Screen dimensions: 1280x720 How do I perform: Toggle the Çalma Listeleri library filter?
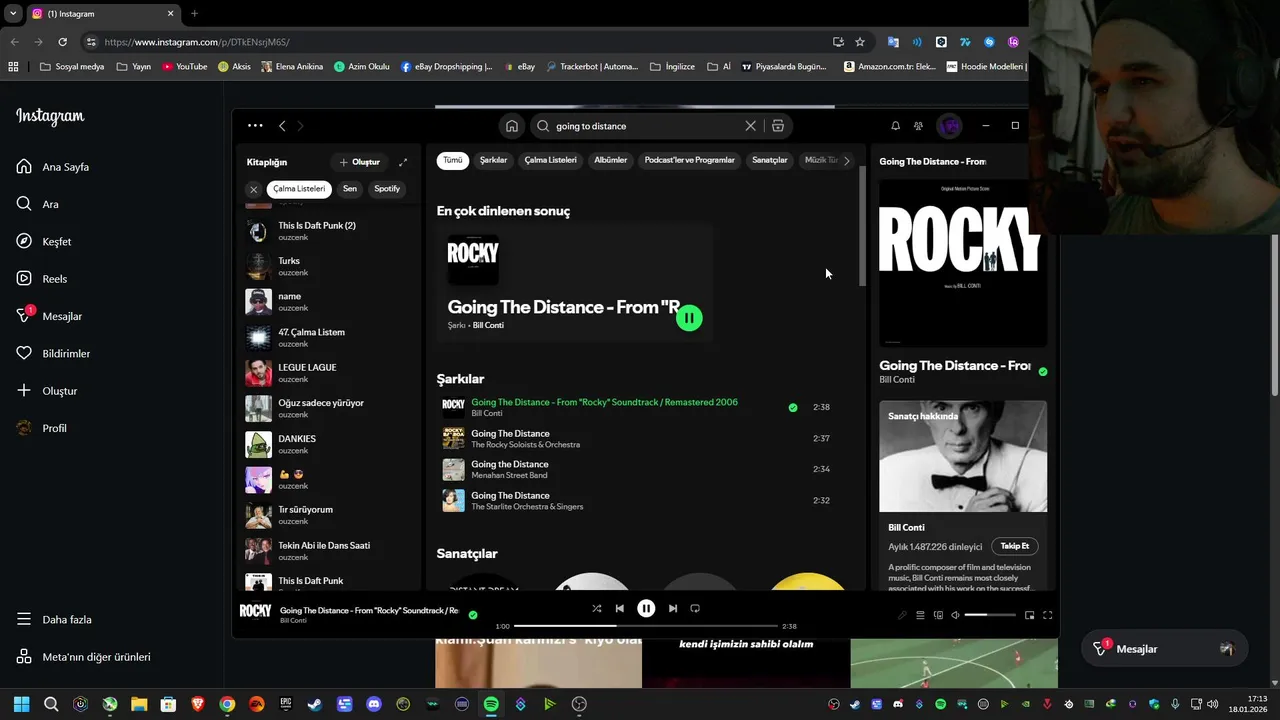tap(299, 189)
